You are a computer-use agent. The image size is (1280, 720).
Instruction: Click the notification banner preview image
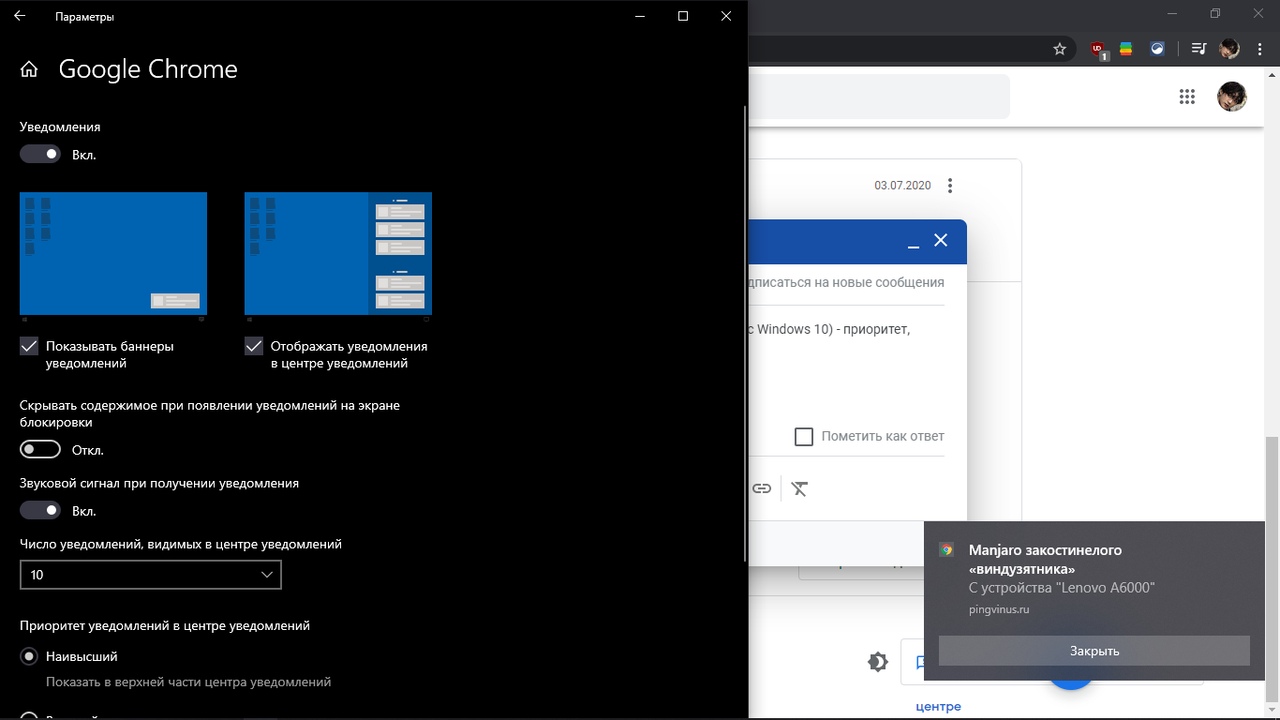[x=113, y=254]
